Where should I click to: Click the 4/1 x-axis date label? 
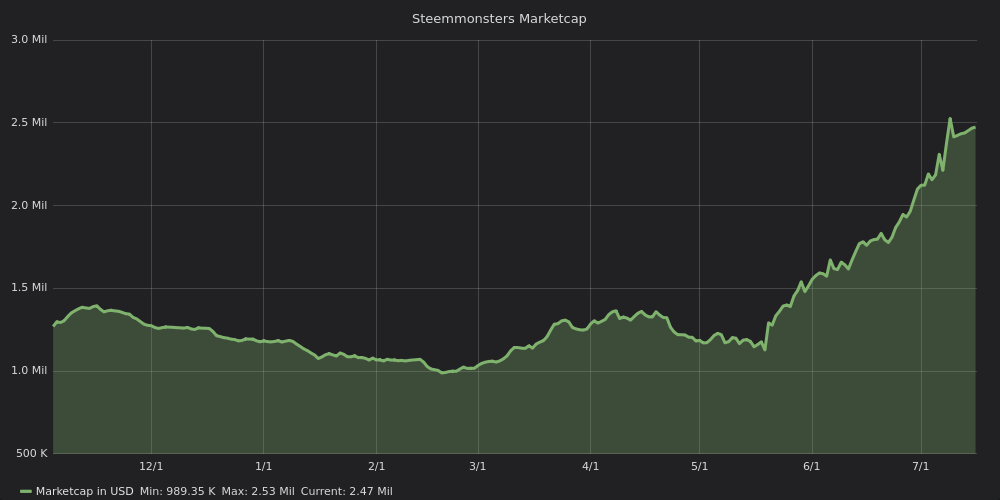pos(590,466)
